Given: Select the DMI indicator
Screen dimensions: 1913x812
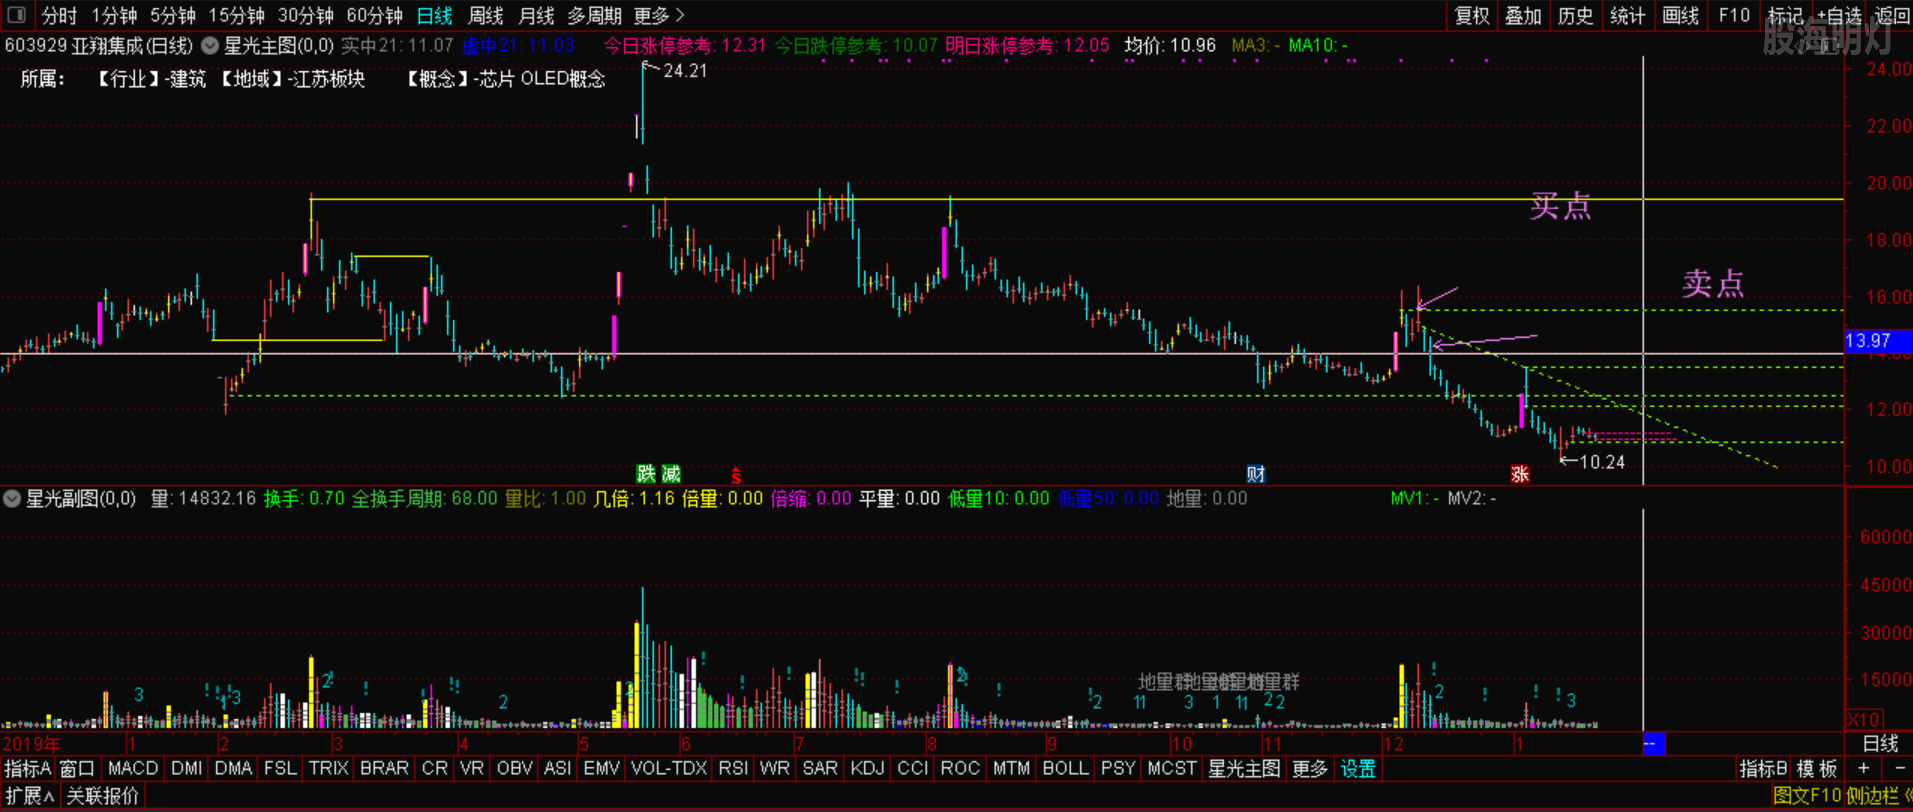Looking at the screenshot, I should tap(187, 768).
